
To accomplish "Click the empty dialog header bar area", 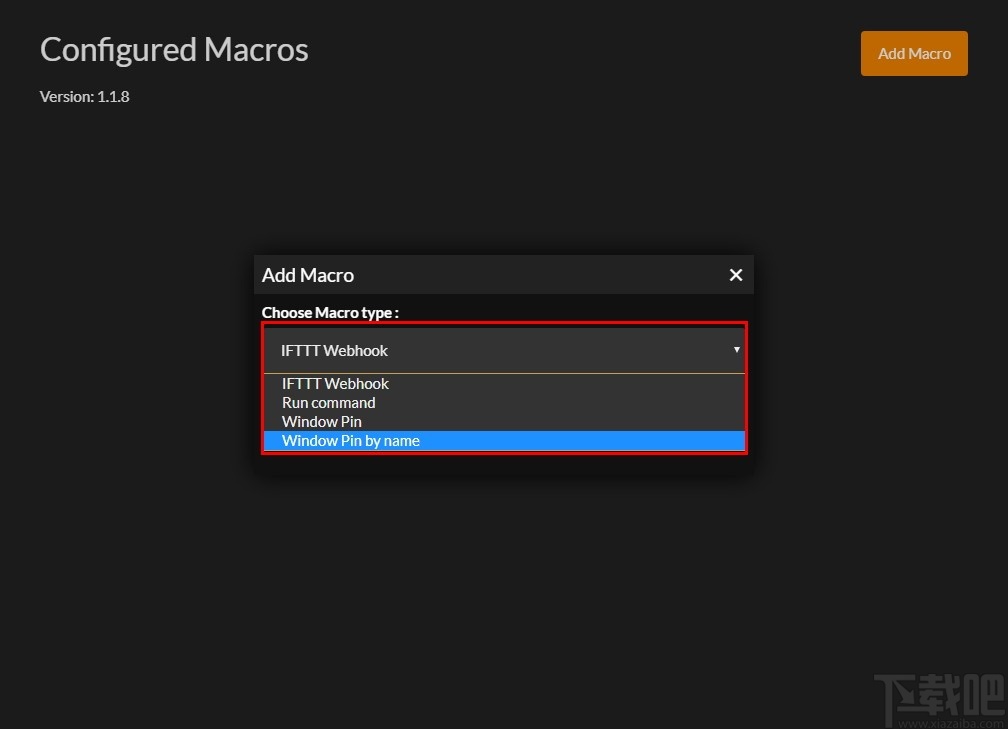I will click(540, 275).
